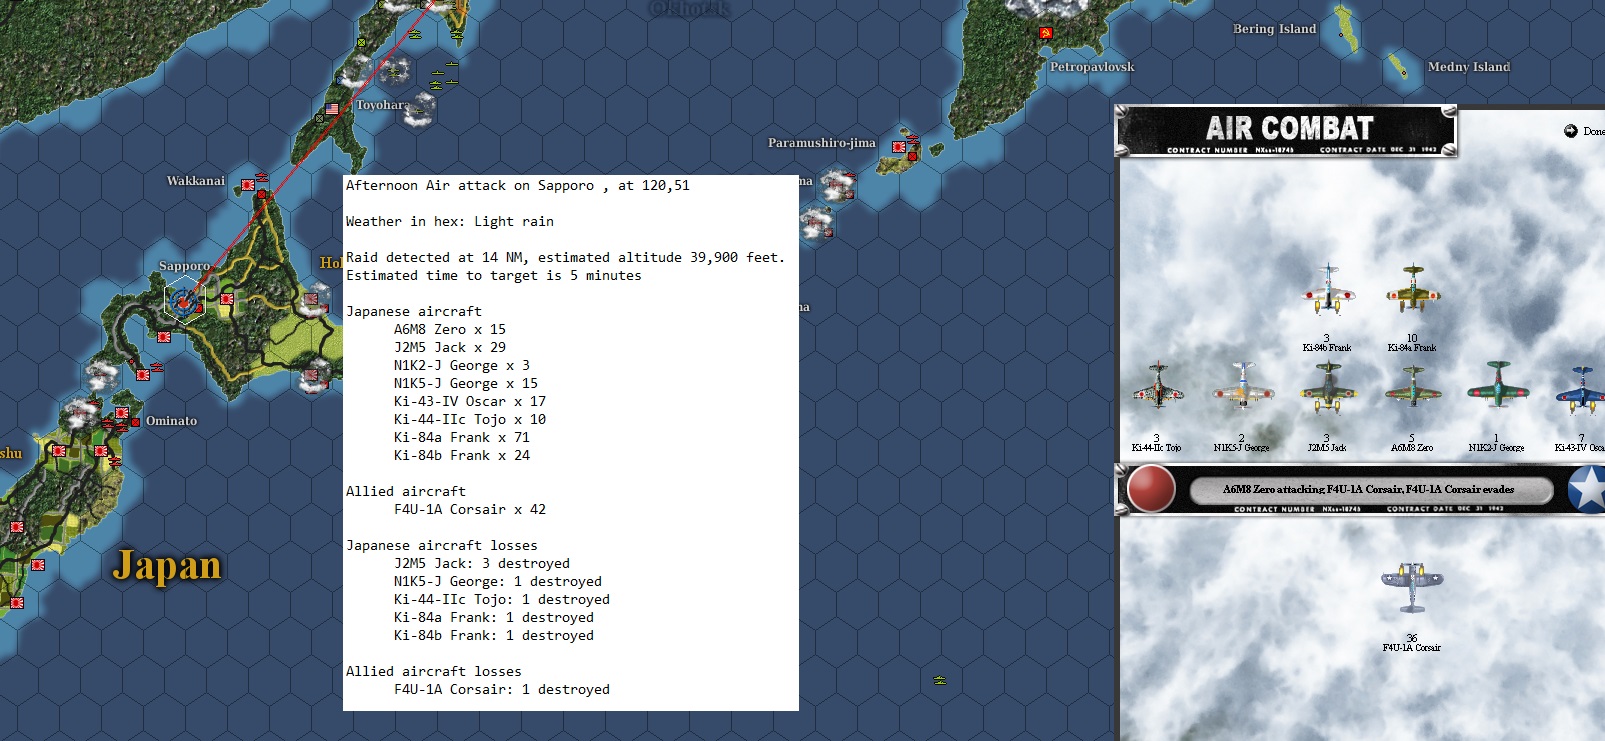The image size is (1605, 741).
Task: Click the Japanese base flag at Wakkanai
Action: pyautogui.click(x=248, y=185)
